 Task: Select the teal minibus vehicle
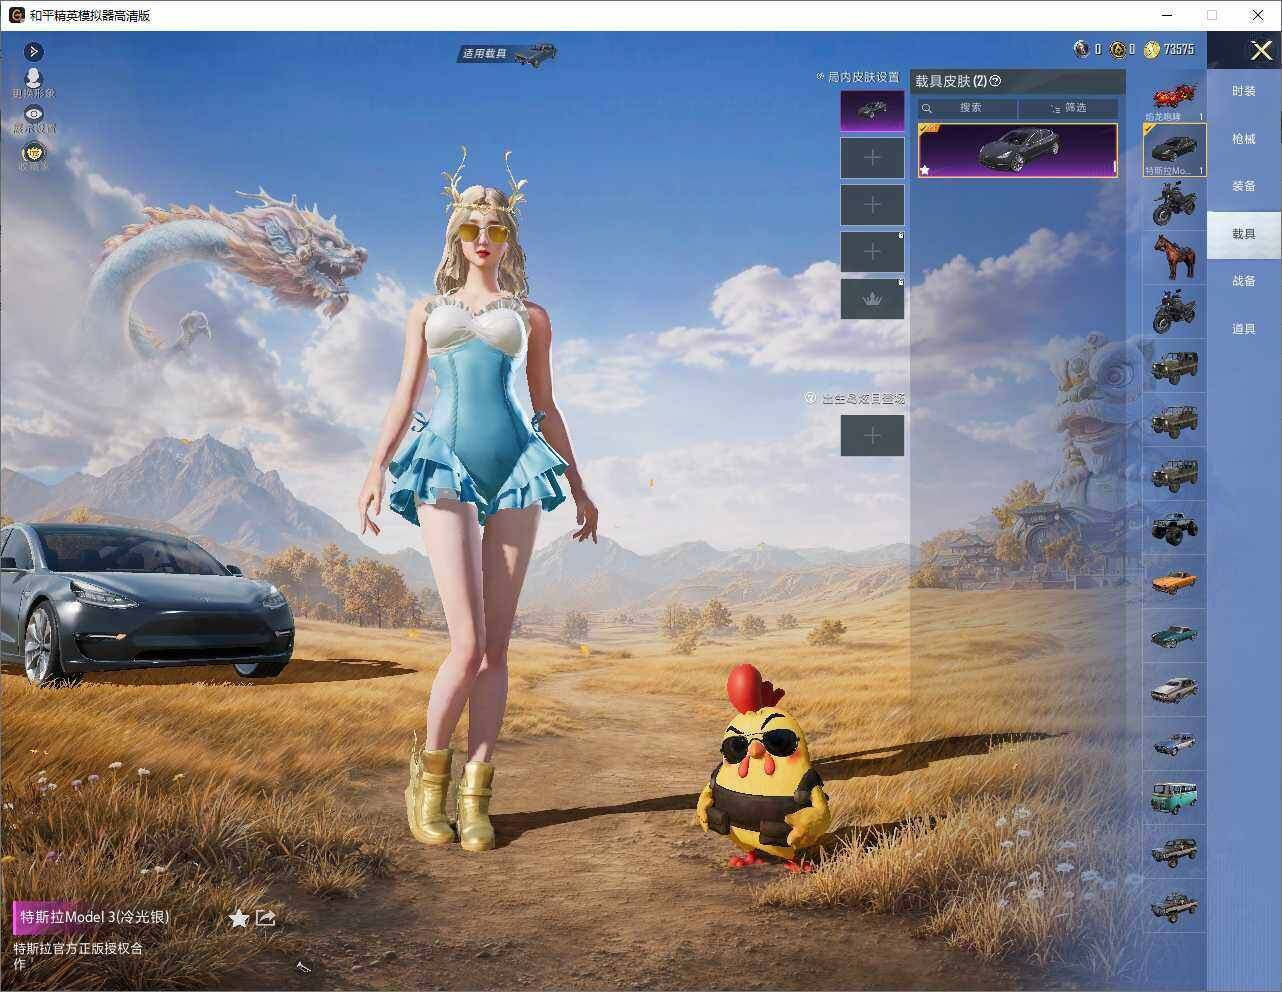point(1175,798)
